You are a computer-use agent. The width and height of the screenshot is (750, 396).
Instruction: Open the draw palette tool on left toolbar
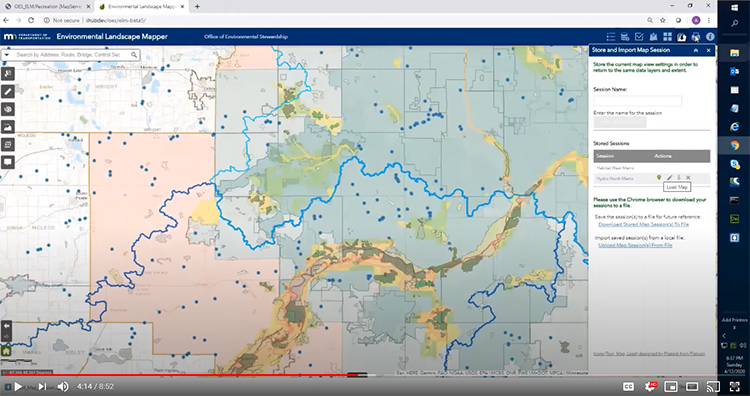pyautogui.click(x=8, y=109)
